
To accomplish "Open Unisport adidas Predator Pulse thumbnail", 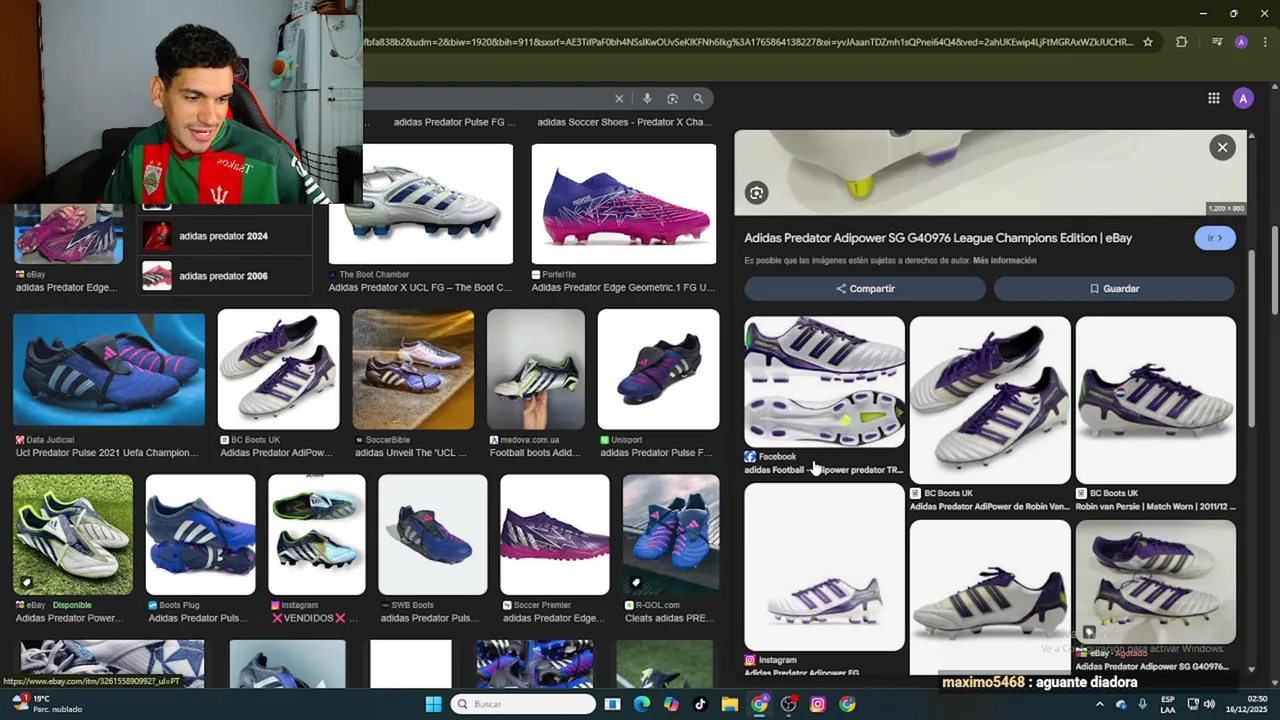I will (658, 369).
